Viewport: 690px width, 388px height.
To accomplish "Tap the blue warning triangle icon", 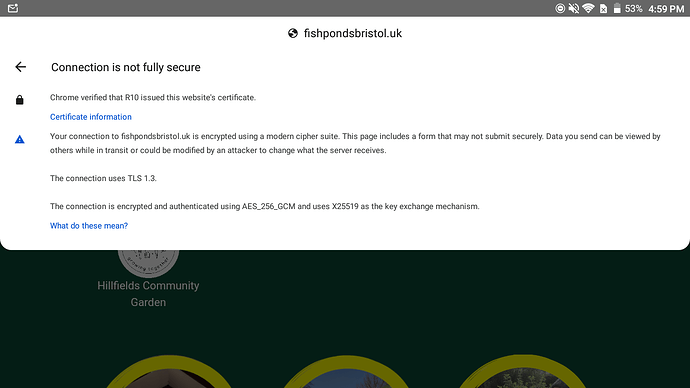I will [x=19, y=139].
